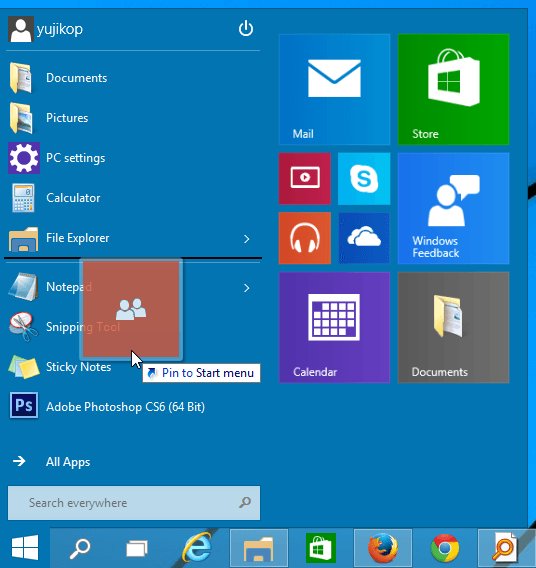Open the Windows Feedback tile
This screenshot has height=568, width=536.
pyautogui.click(x=453, y=208)
